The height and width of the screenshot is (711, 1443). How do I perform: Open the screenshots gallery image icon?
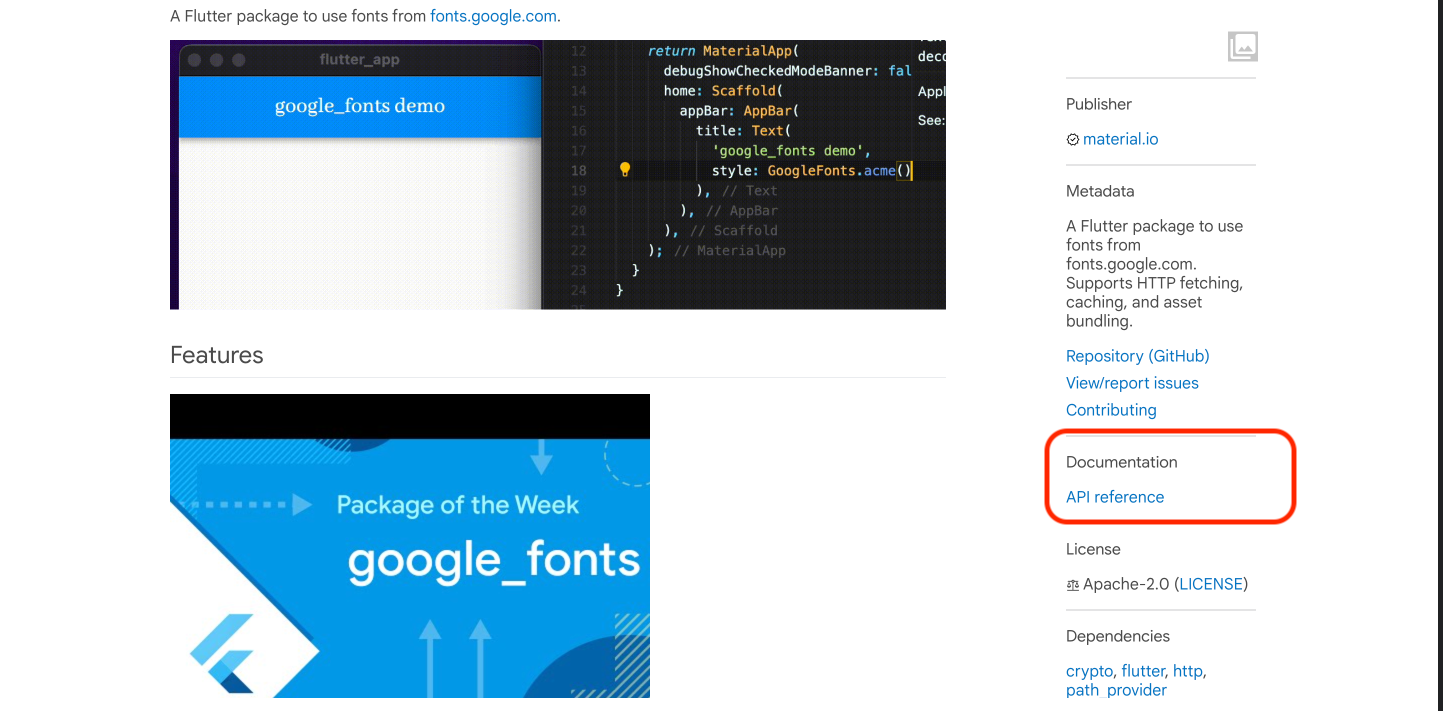point(1242,46)
